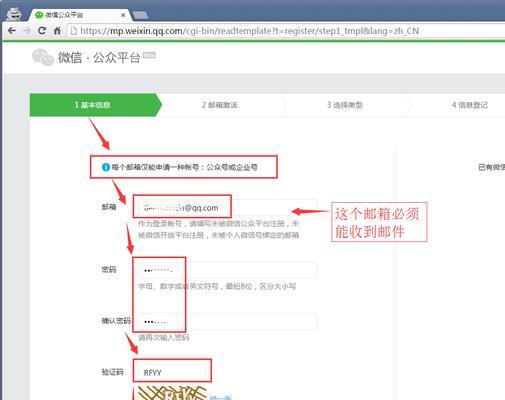Click the password rules hint text
The height and width of the screenshot is (400, 505).
(217, 286)
